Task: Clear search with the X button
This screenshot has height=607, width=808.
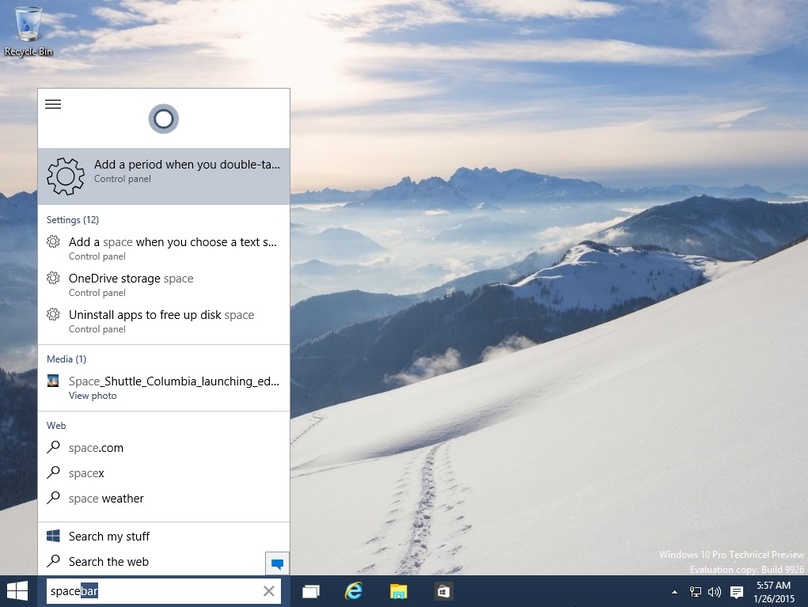Action: click(268, 591)
